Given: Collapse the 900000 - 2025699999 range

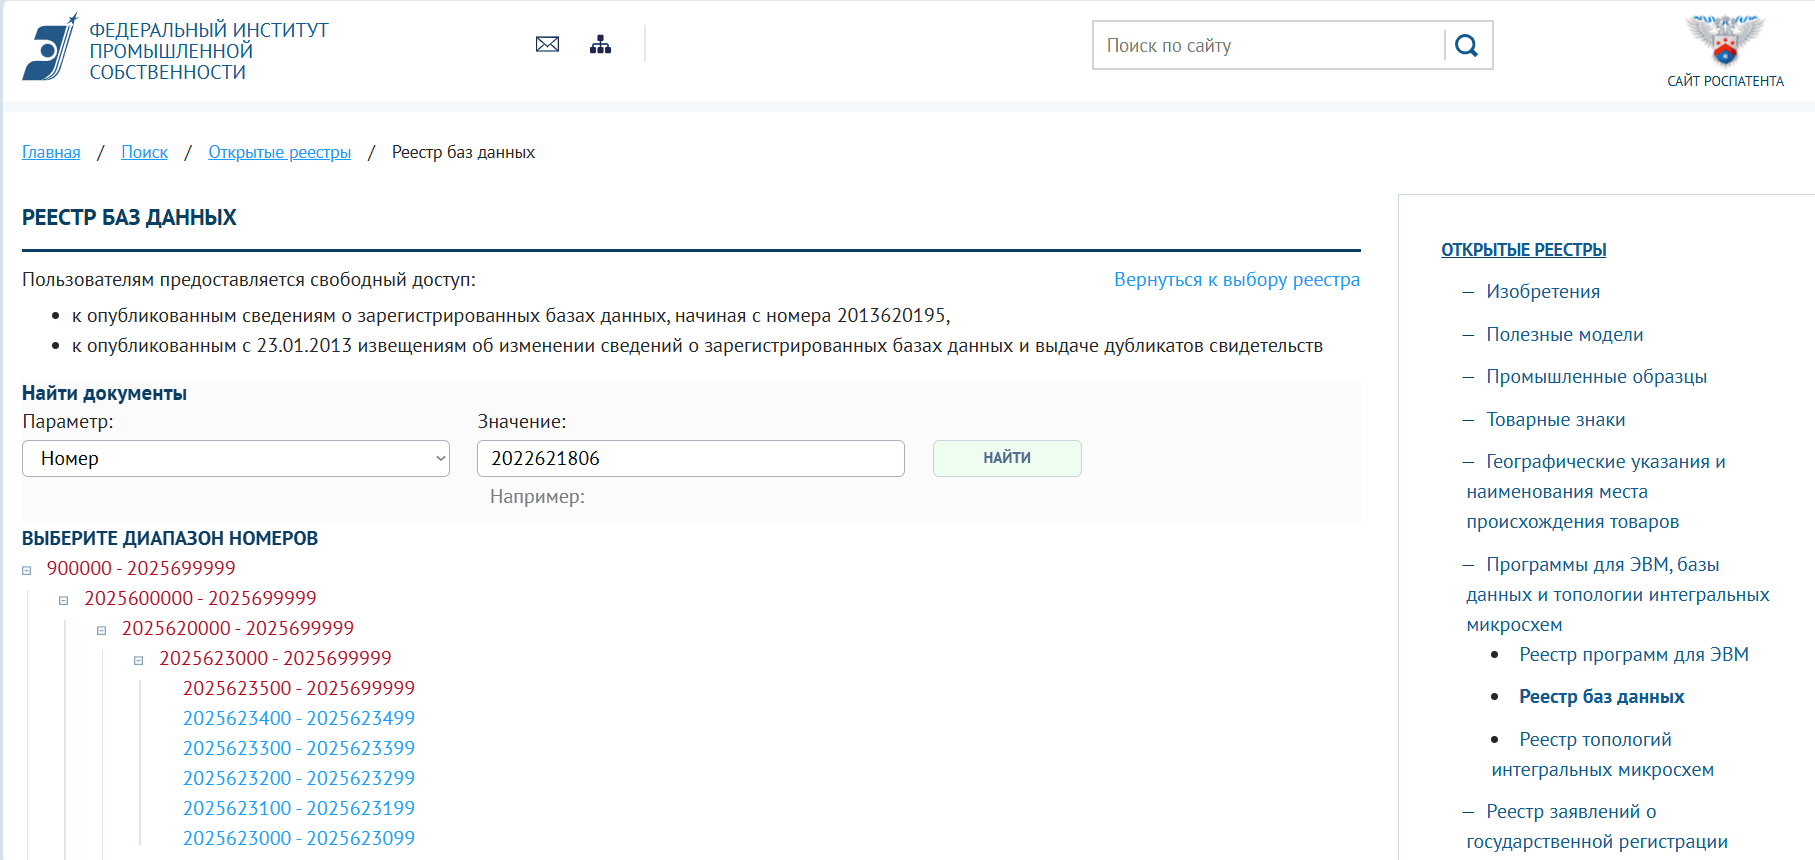Looking at the screenshot, I should [27, 571].
